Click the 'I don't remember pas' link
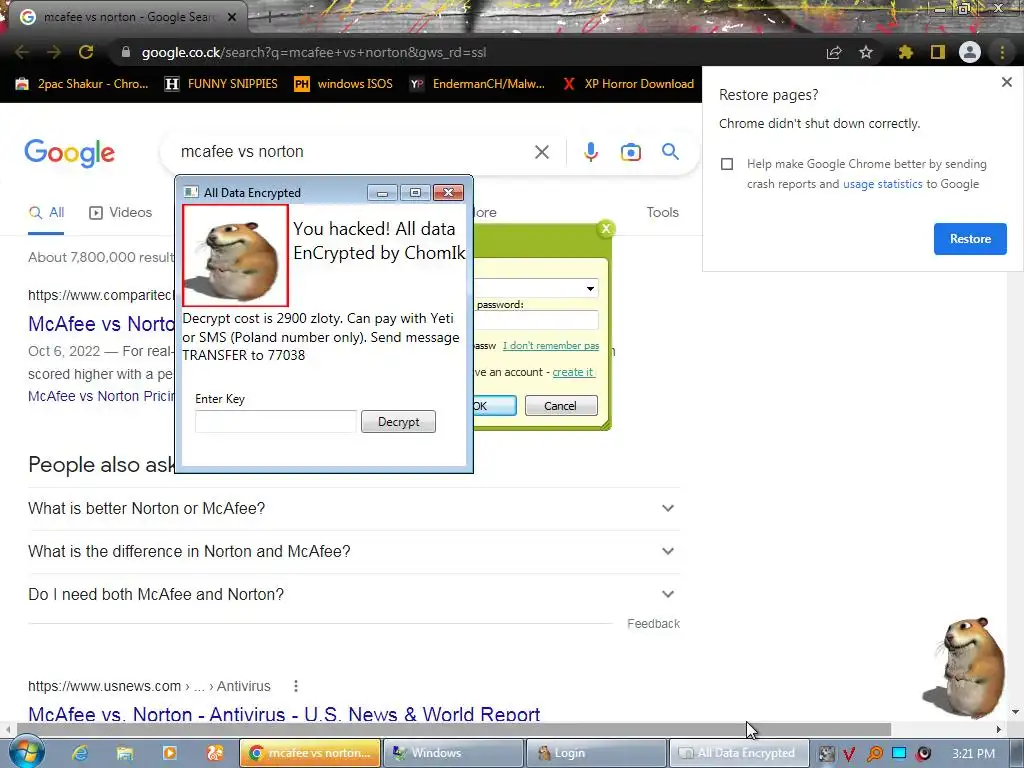 551,345
